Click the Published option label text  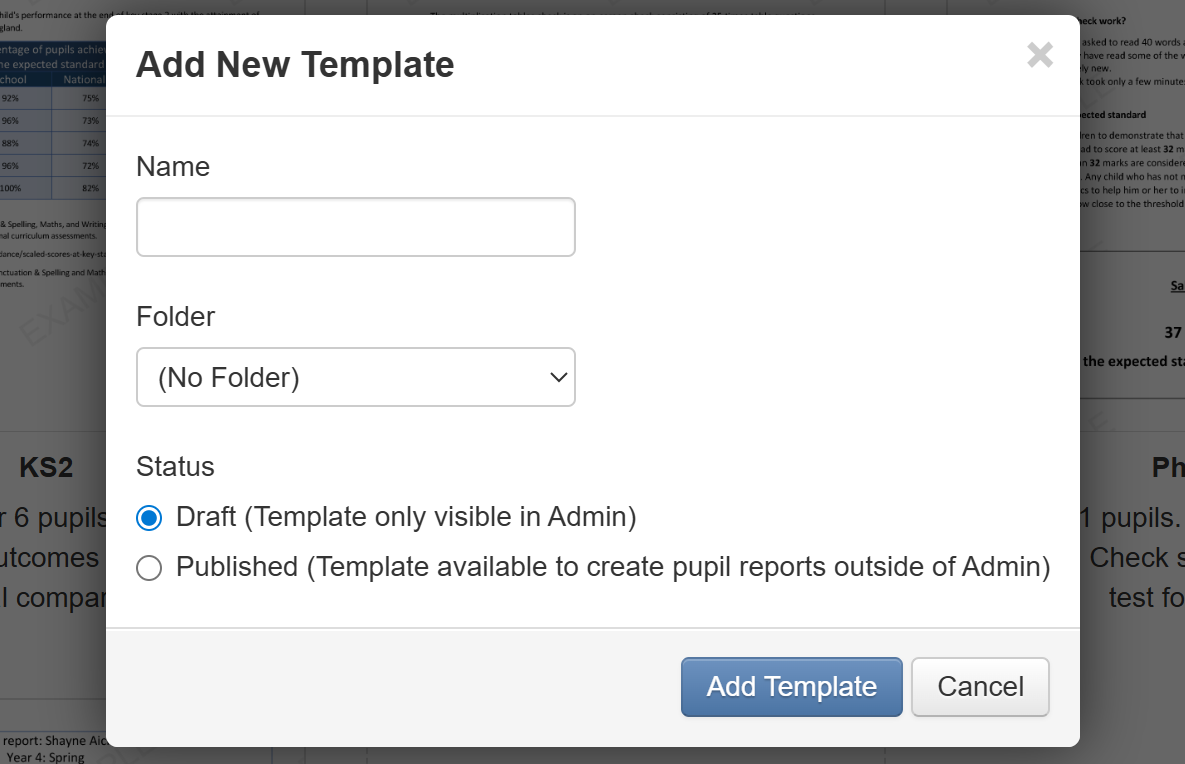(x=612, y=567)
